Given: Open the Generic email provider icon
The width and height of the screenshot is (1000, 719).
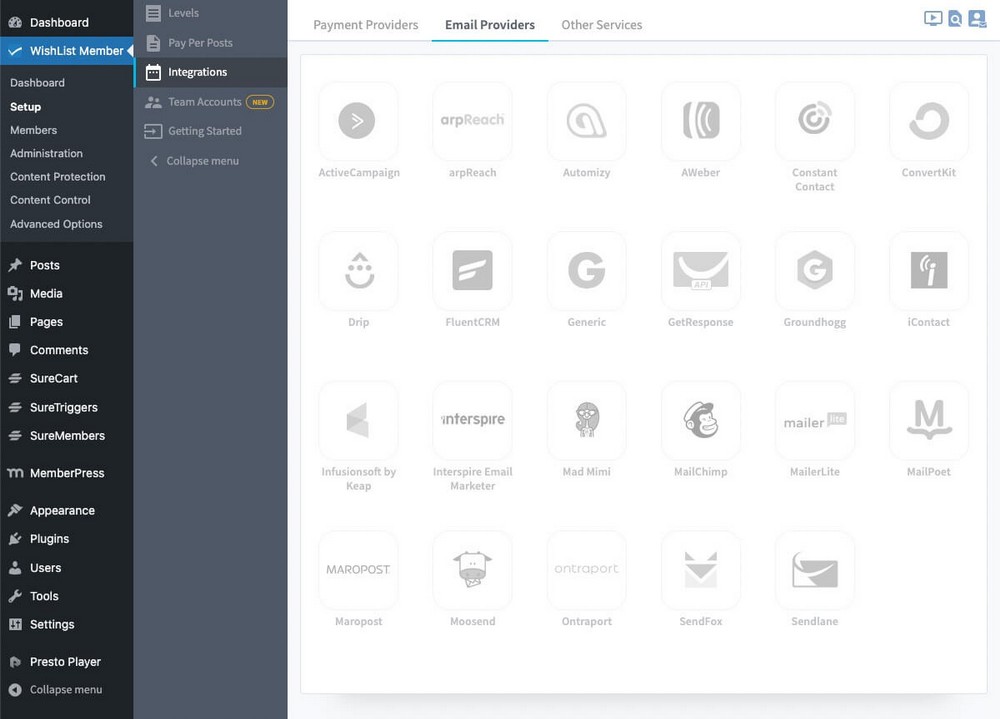Looking at the screenshot, I should pos(586,271).
